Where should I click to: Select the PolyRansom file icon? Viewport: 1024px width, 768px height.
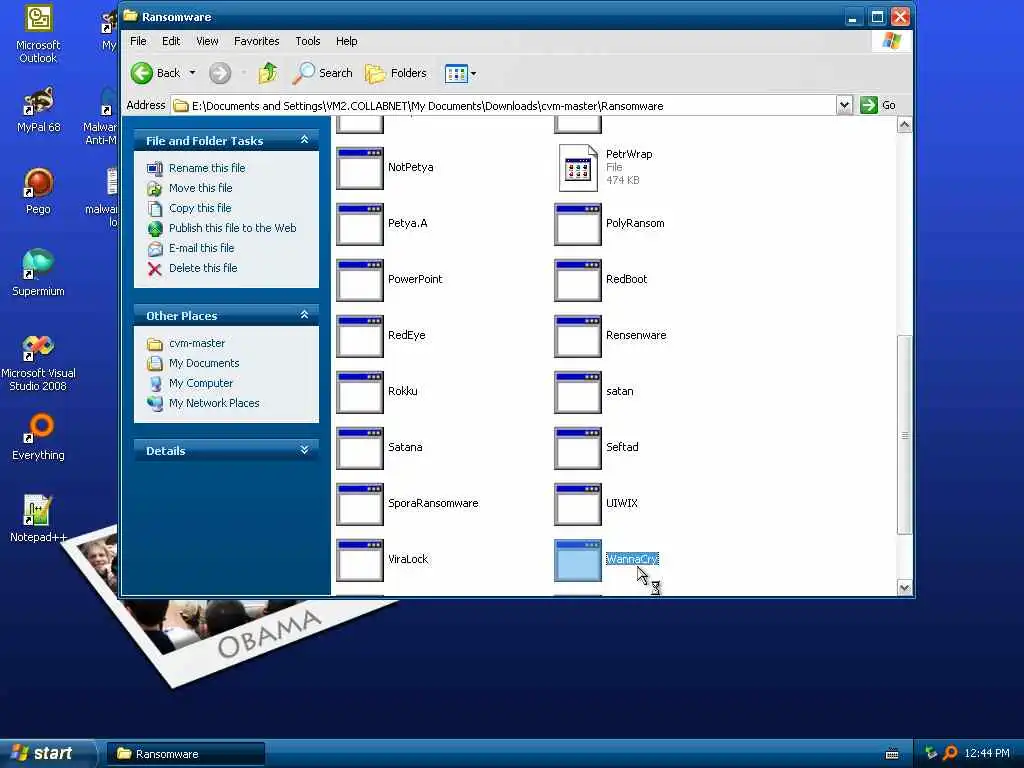578,224
